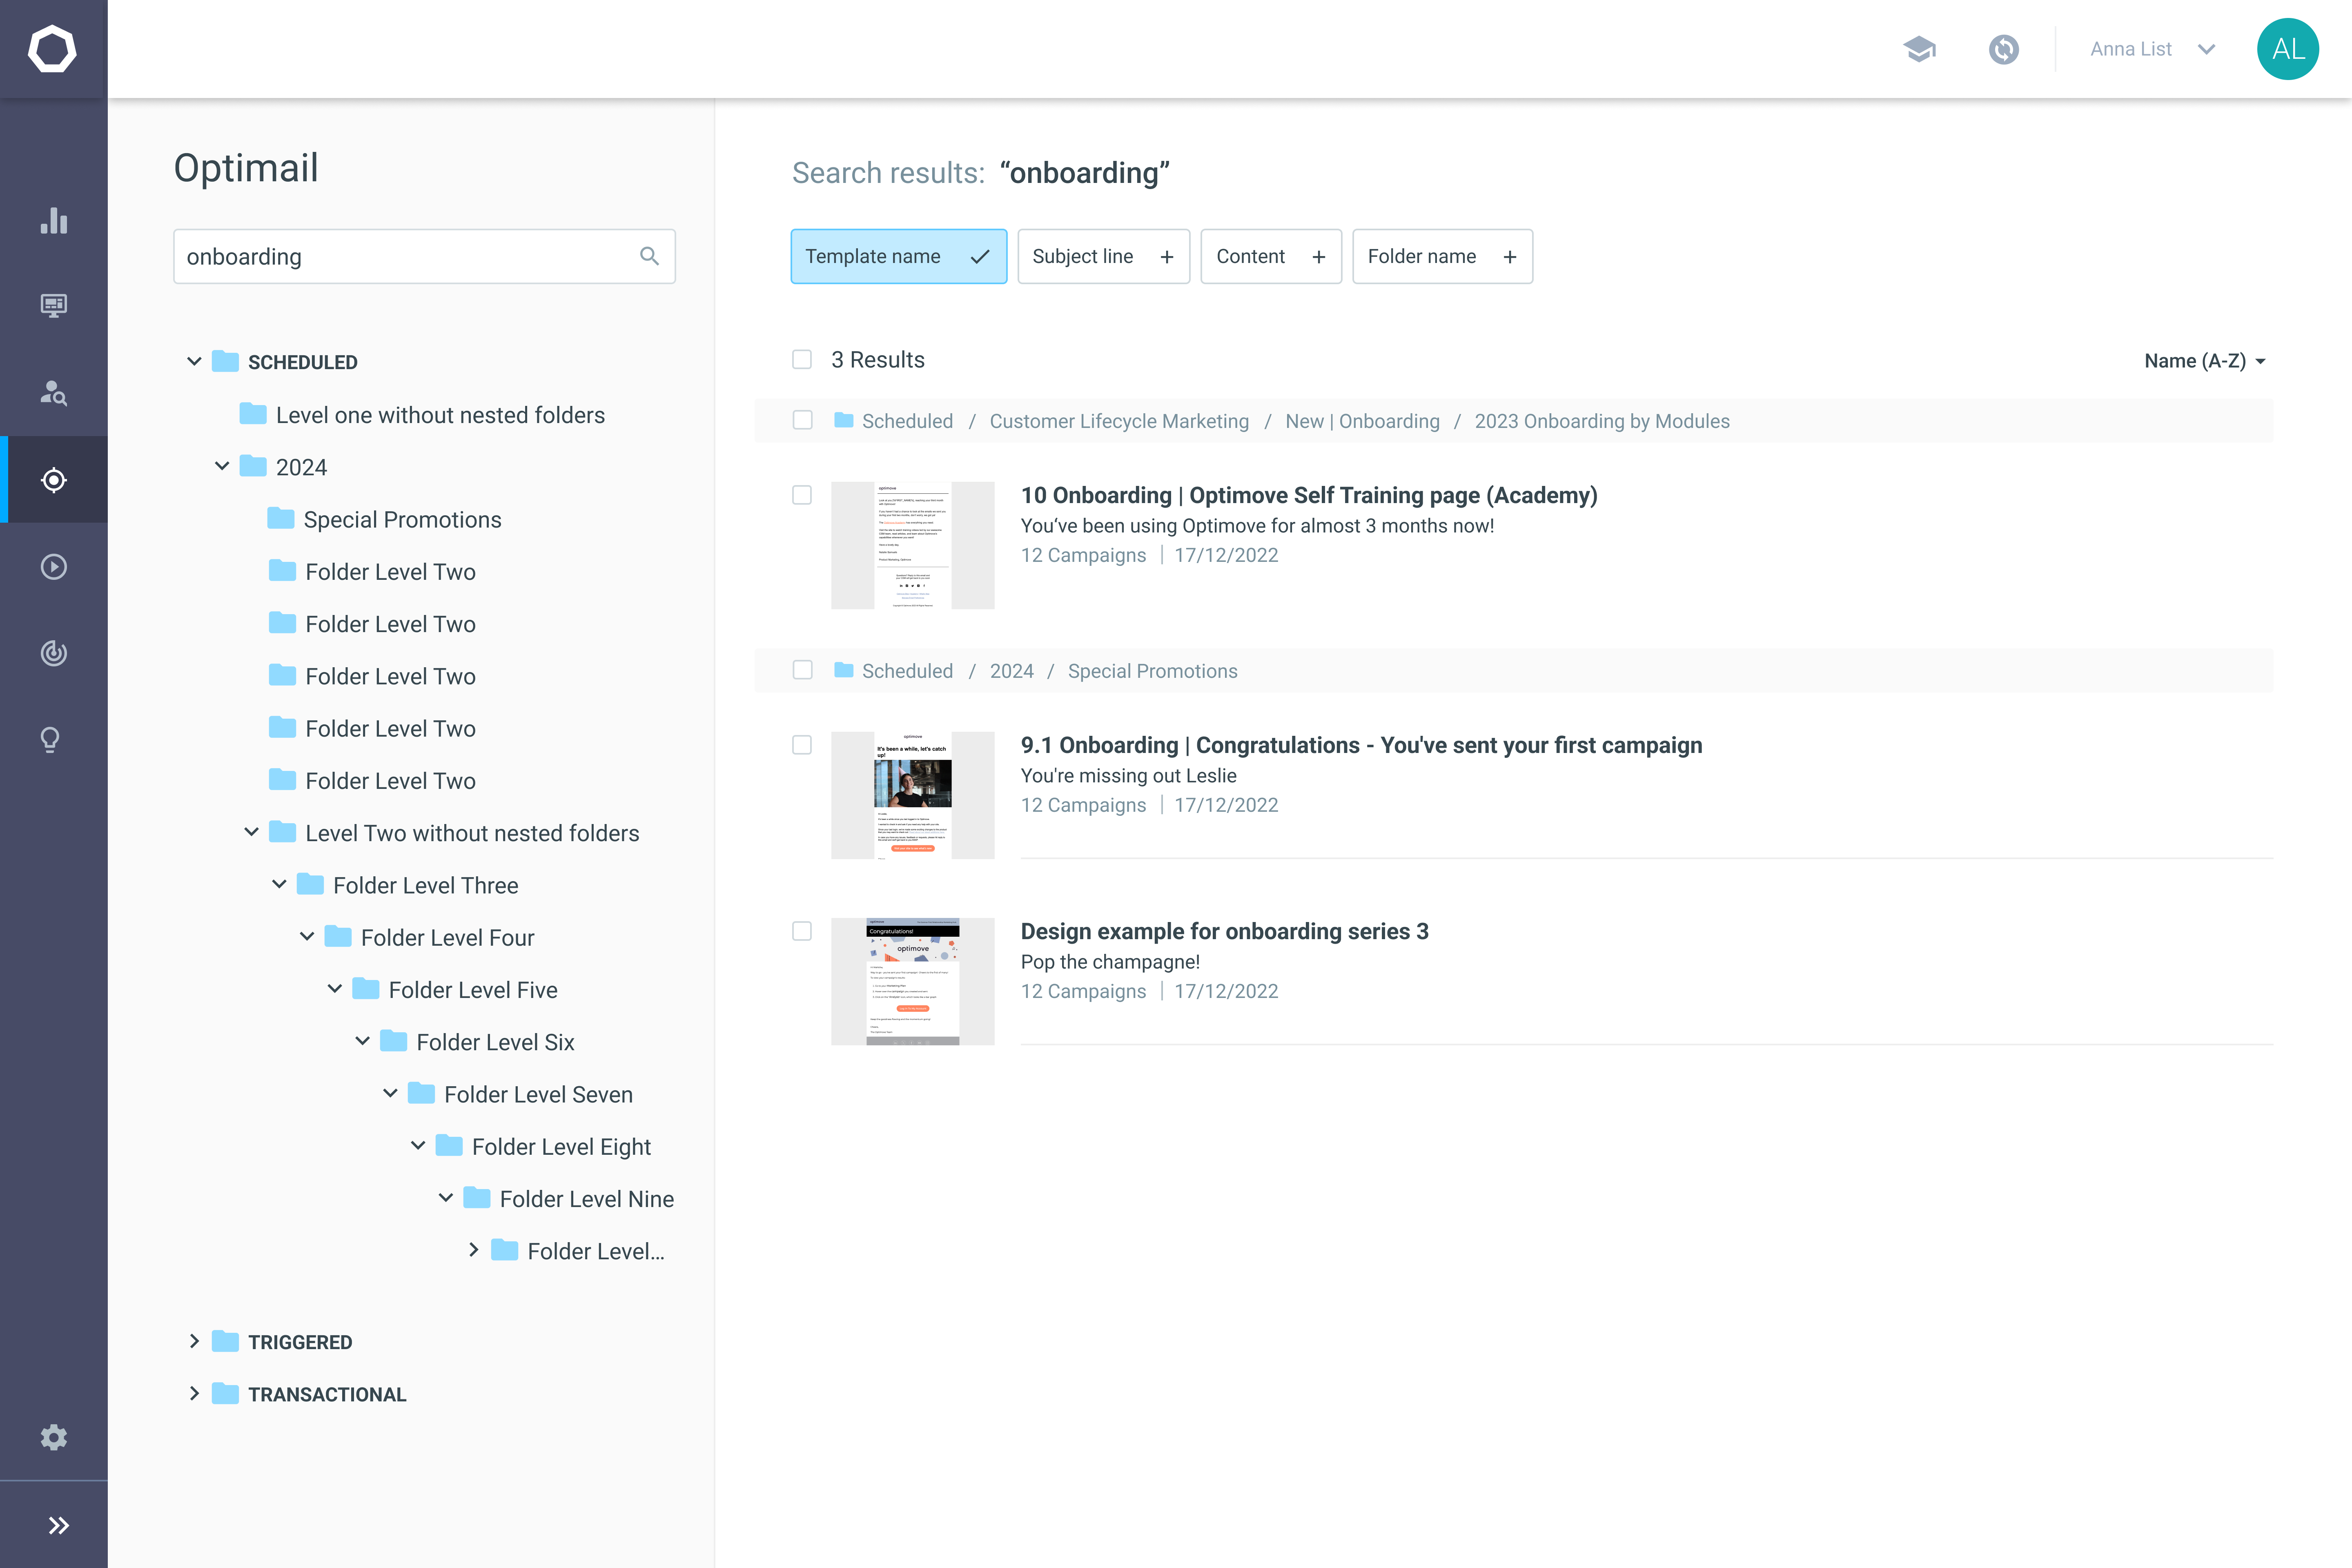Open the radar spiral sidebar icon
Image resolution: width=2352 pixels, height=1568 pixels.
click(54, 653)
